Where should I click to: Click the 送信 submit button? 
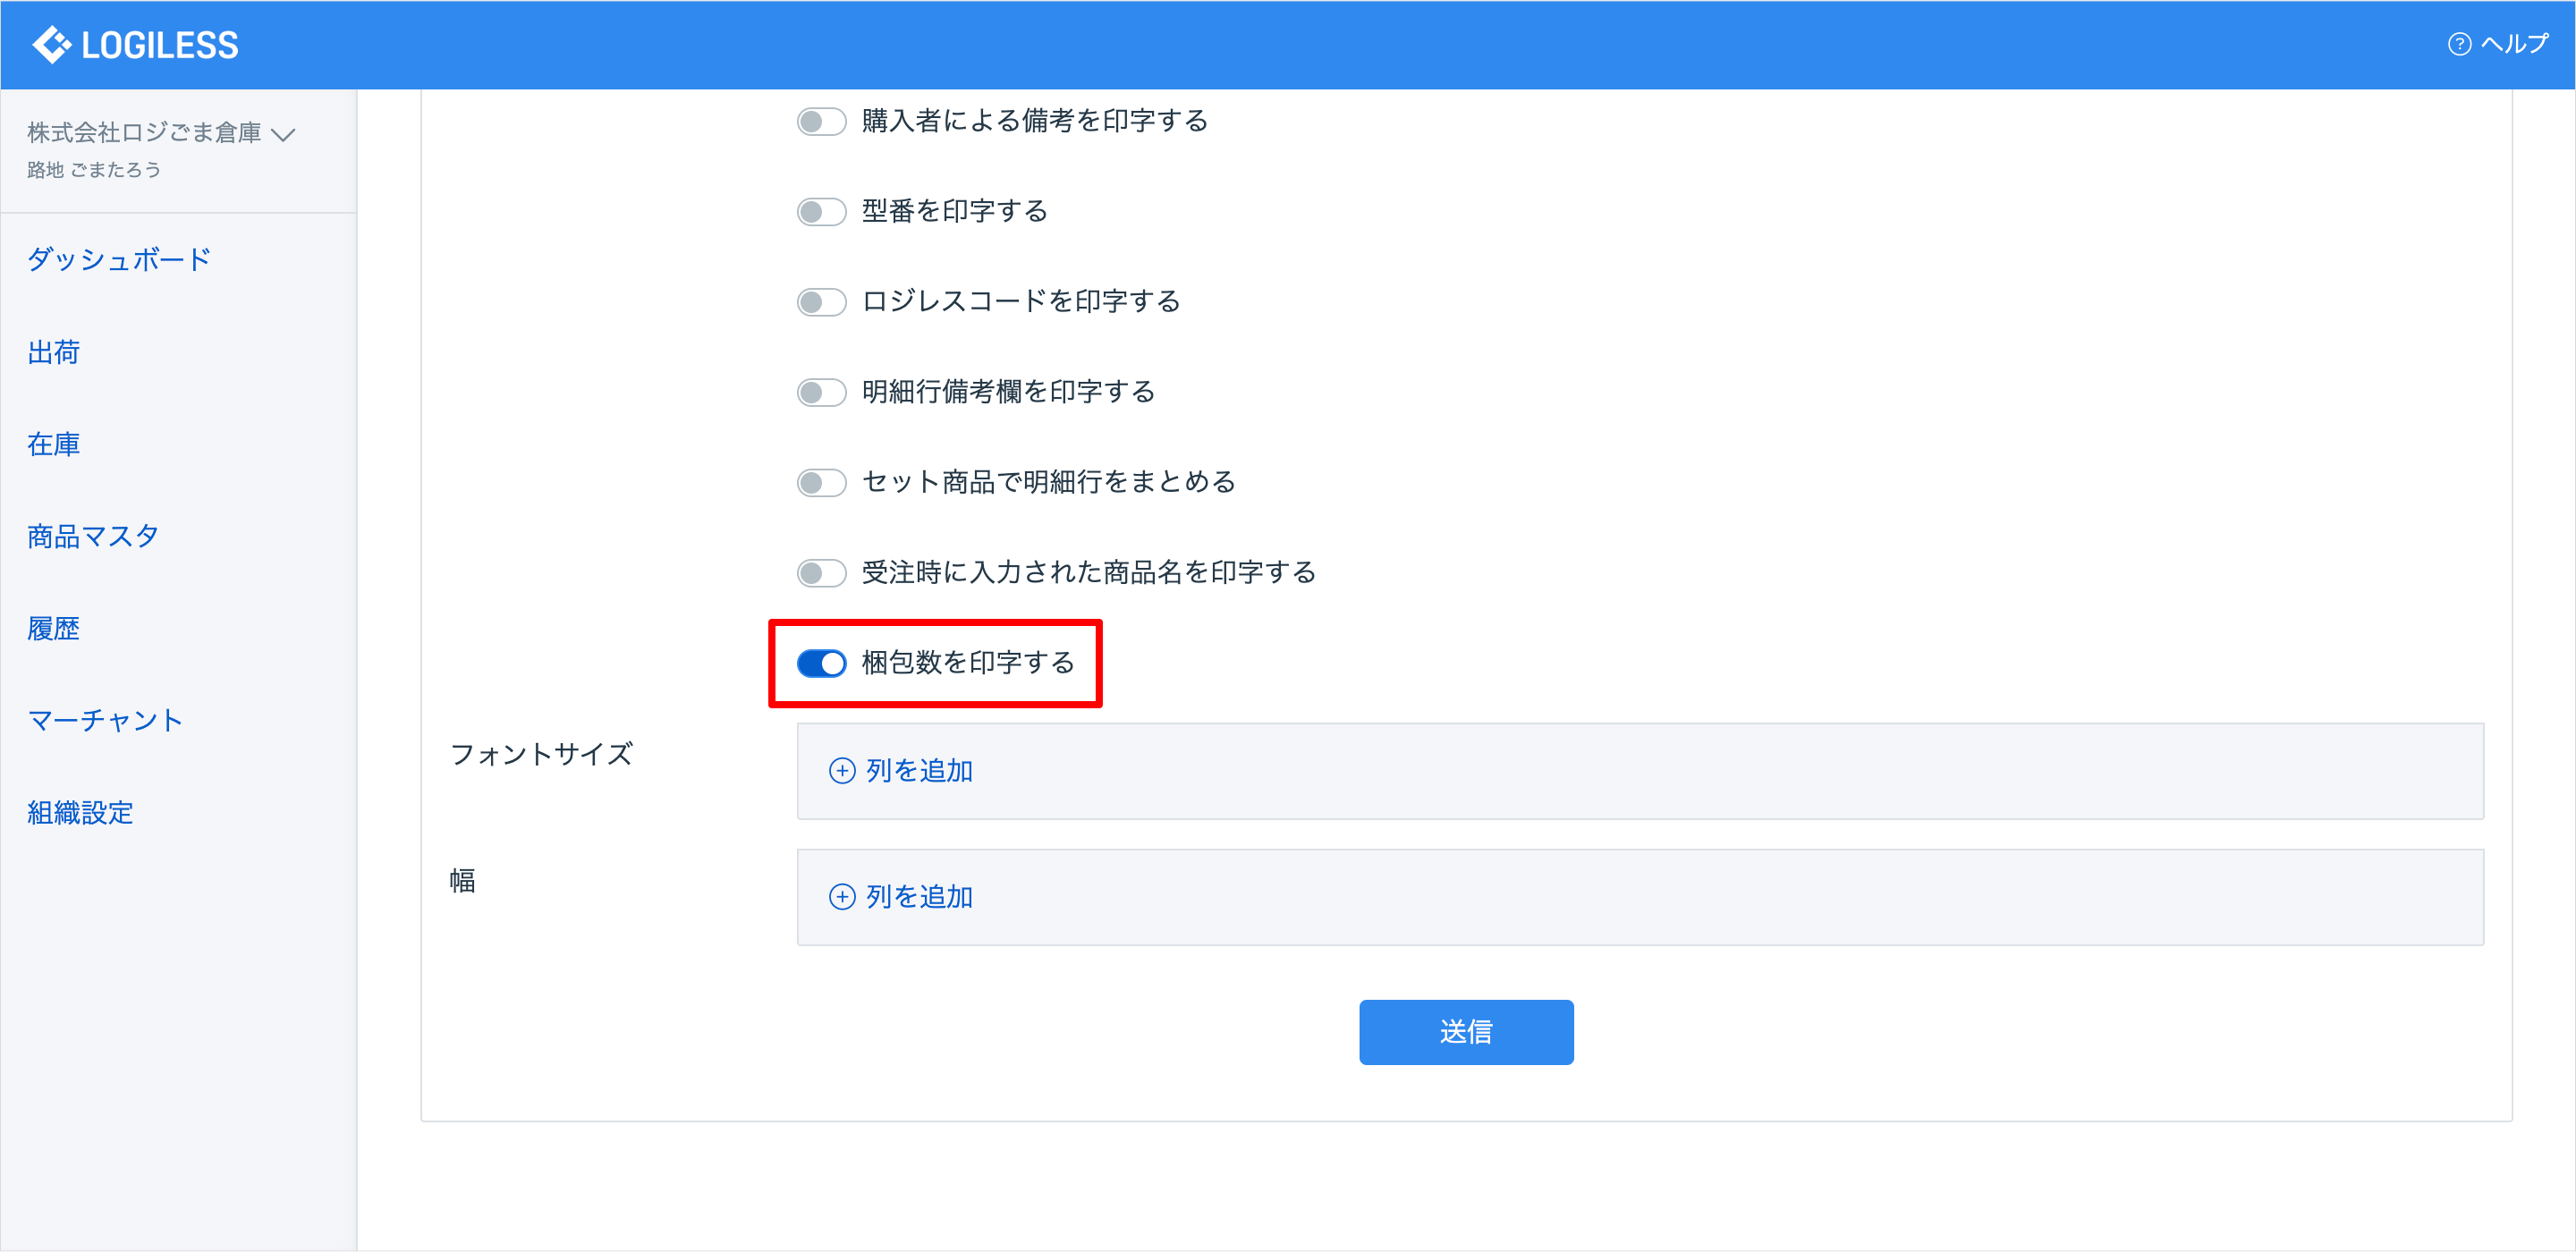(x=1466, y=1032)
